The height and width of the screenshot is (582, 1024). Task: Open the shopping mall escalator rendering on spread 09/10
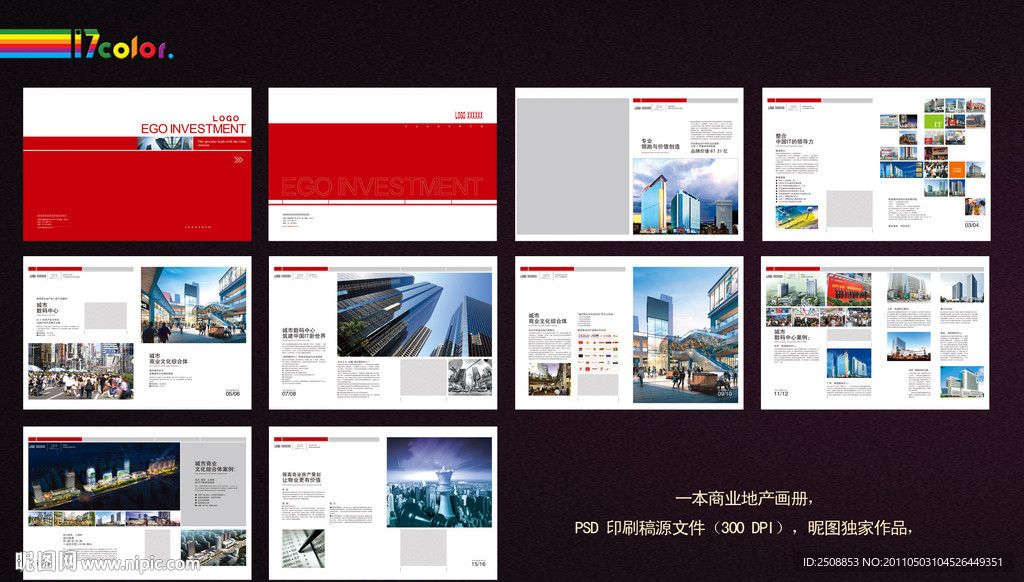tap(686, 334)
